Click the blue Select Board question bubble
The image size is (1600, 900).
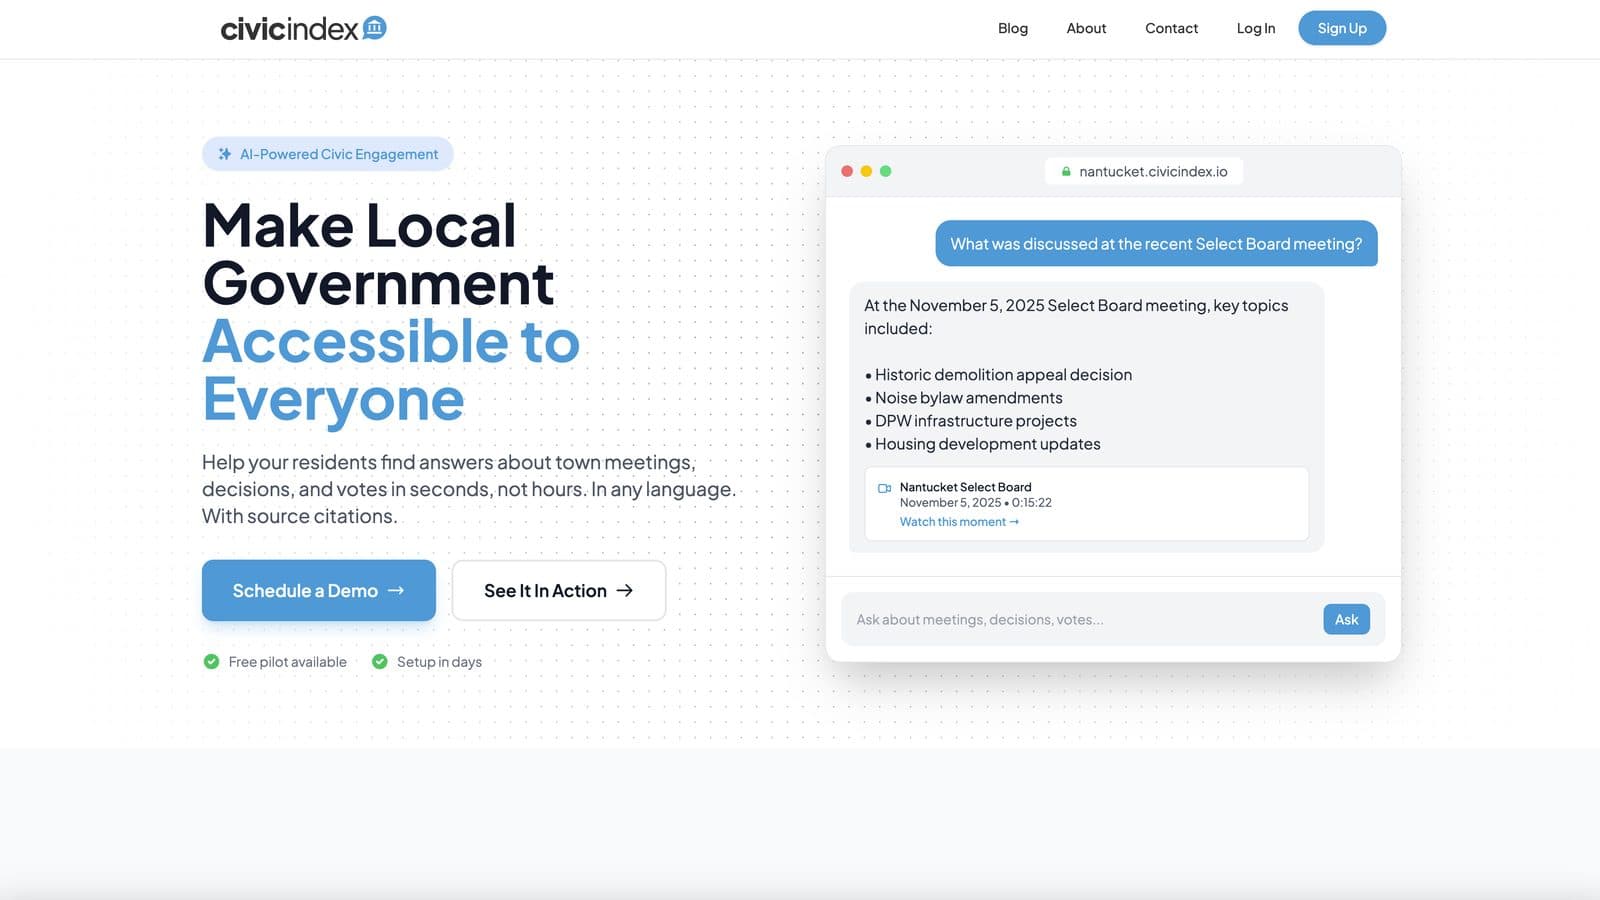coord(1156,243)
